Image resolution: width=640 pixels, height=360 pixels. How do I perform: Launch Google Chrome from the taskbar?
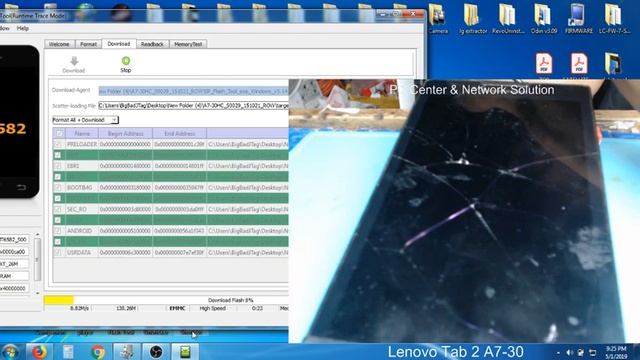coord(98,351)
